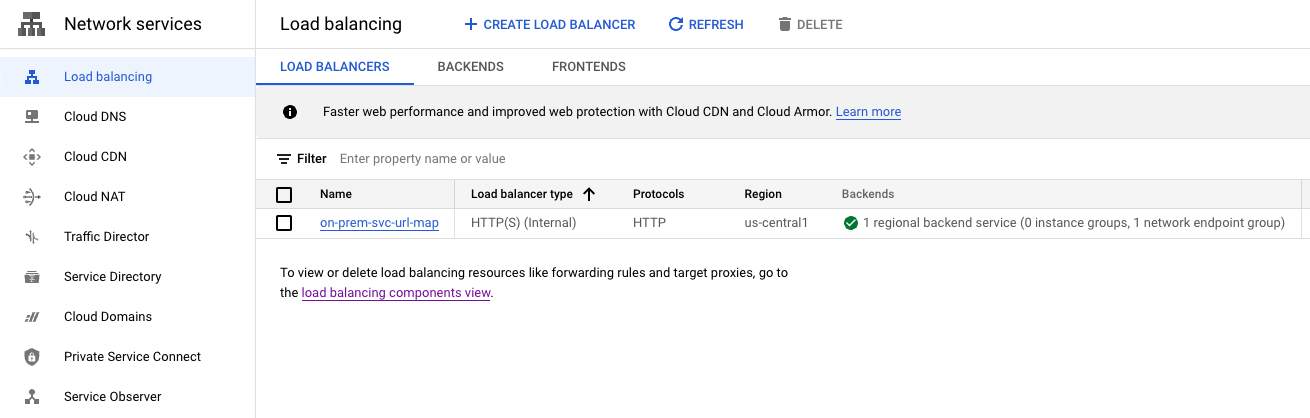This screenshot has height=418, width=1310.
Task: Open Cloud DNS via its sidebar icon
Action: 31,117
